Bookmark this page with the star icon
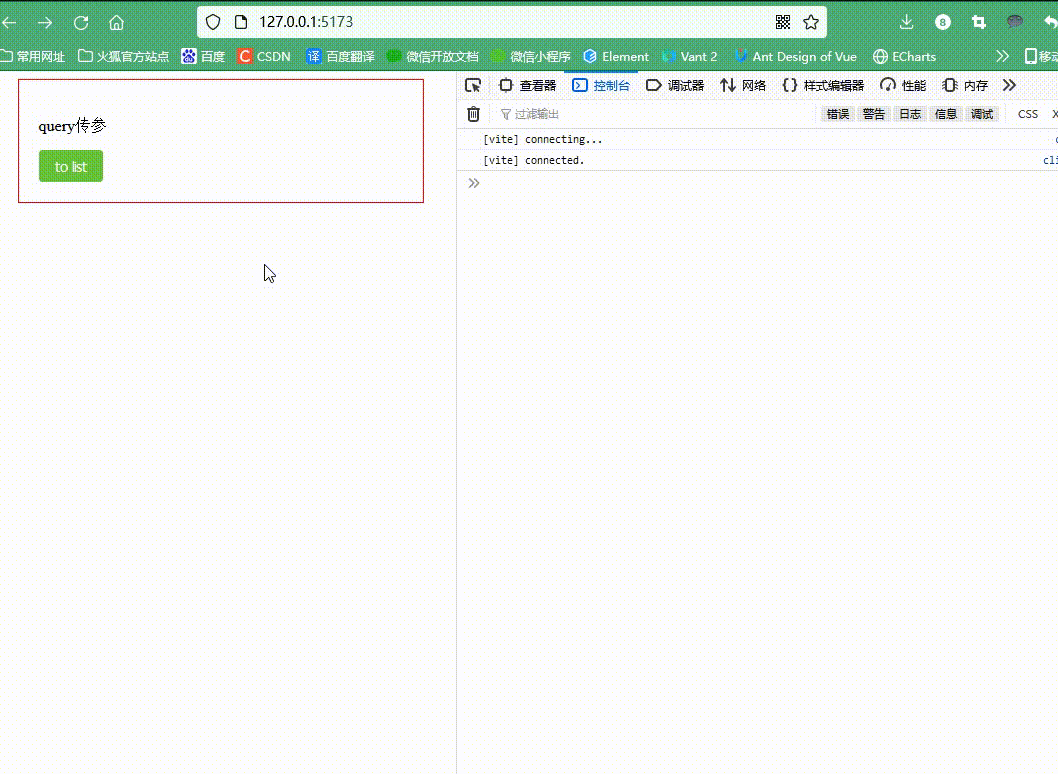The height and width of the screenshot is (774, 1058). coord(811,22)
